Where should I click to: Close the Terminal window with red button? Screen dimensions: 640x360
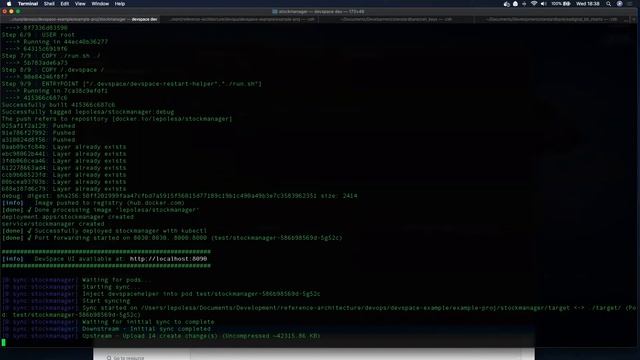(4, 11)
